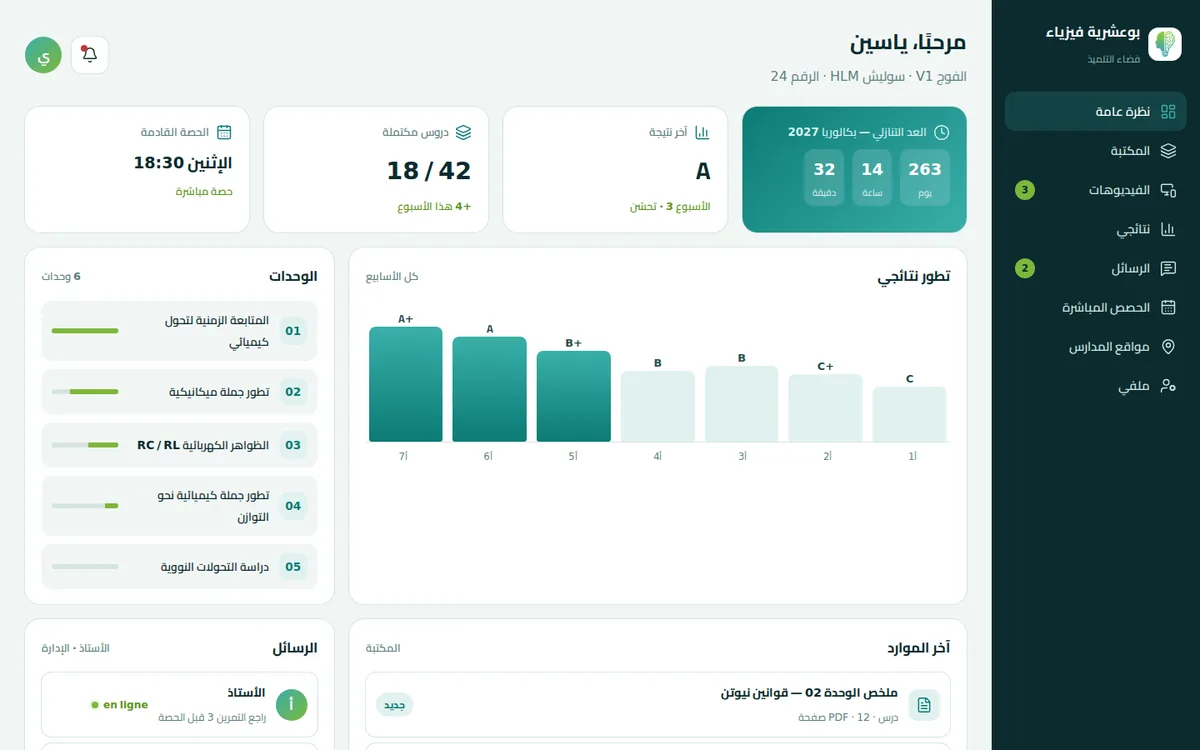1200x750 pixels.
Task: Click the countdown clock icon
Action: click(x=942, y=132)
